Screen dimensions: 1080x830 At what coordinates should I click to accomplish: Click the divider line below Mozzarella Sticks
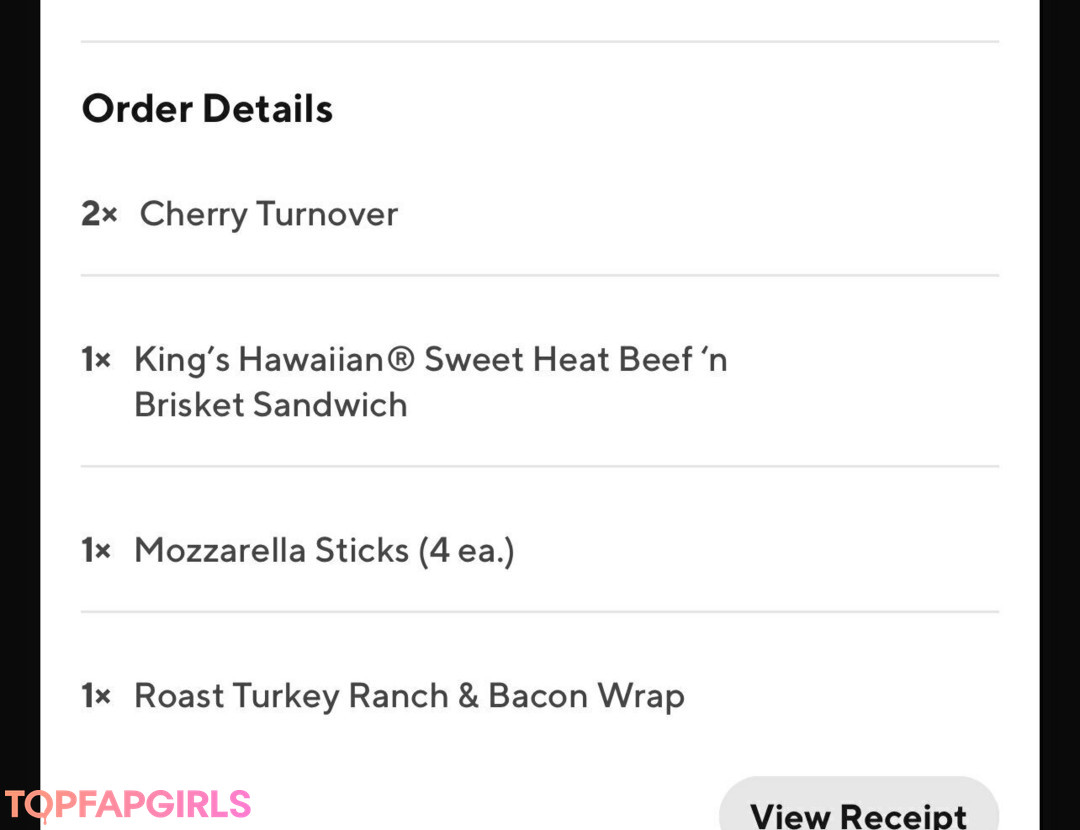540,611
